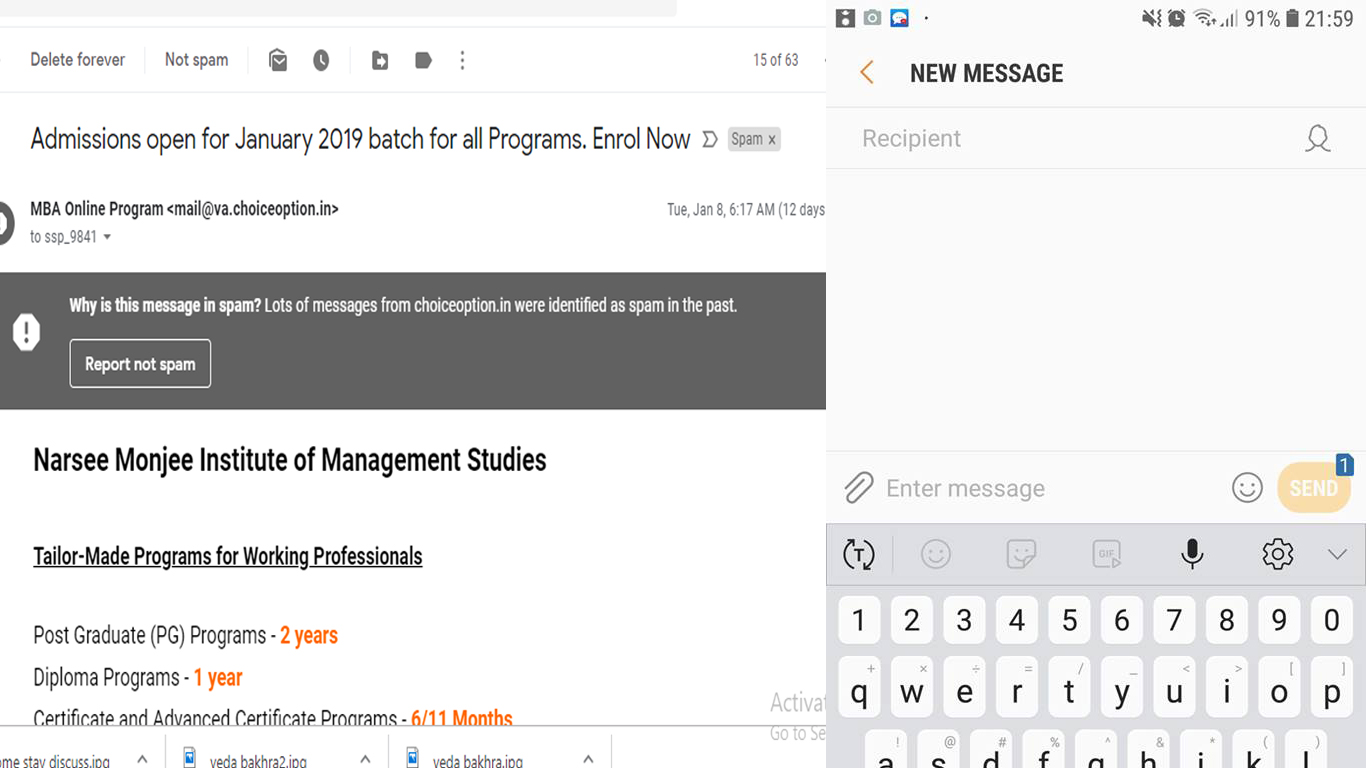The height and width of the screenshot is (768, 1366).
Task: Click the Not spam button
Action: (196, 60)
